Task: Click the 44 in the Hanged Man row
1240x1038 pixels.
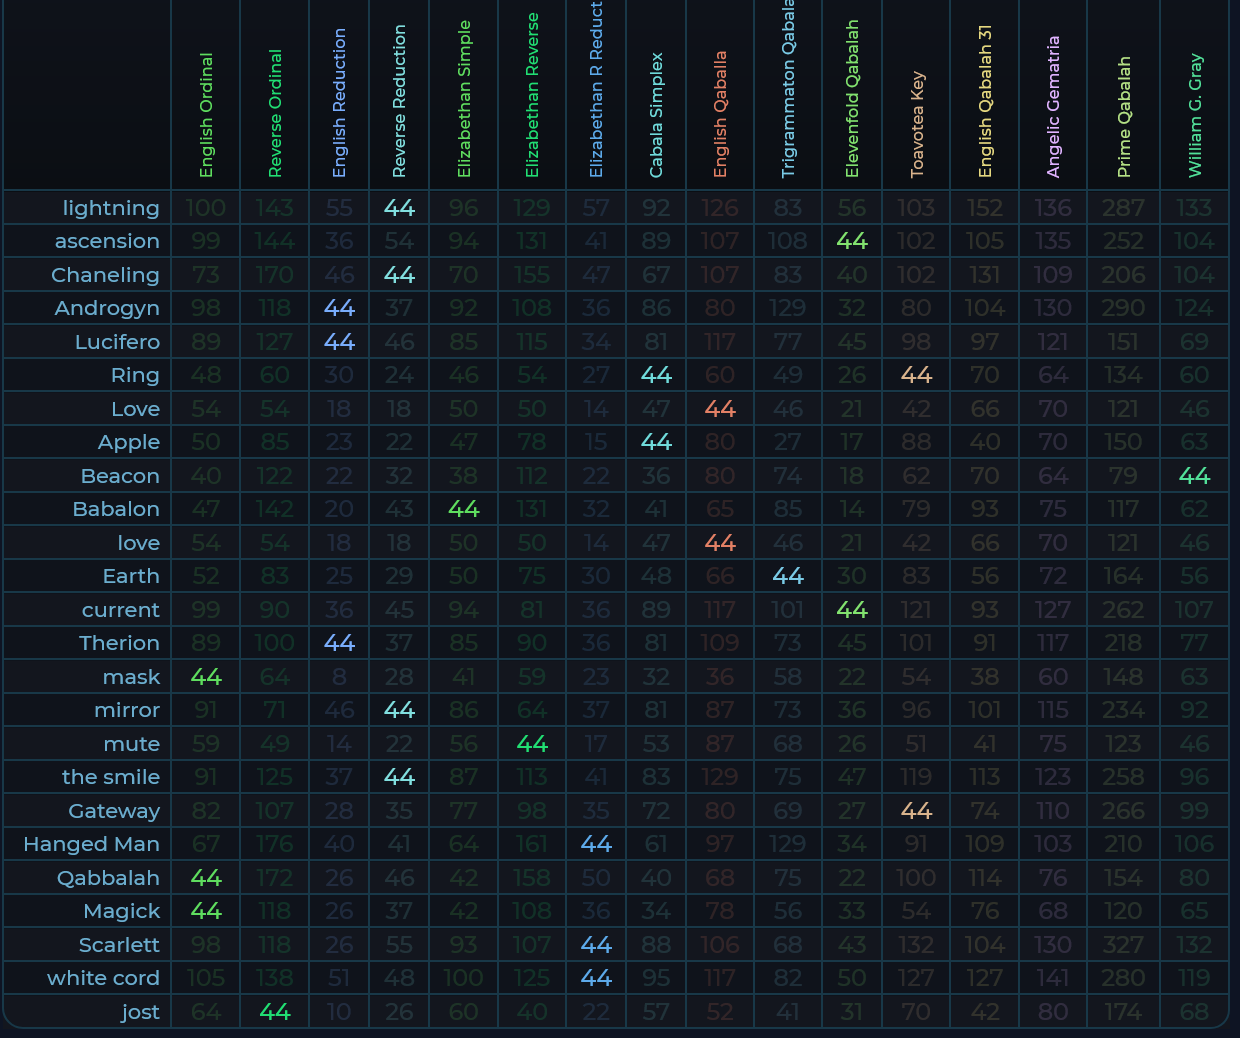Action: point(596,844)
